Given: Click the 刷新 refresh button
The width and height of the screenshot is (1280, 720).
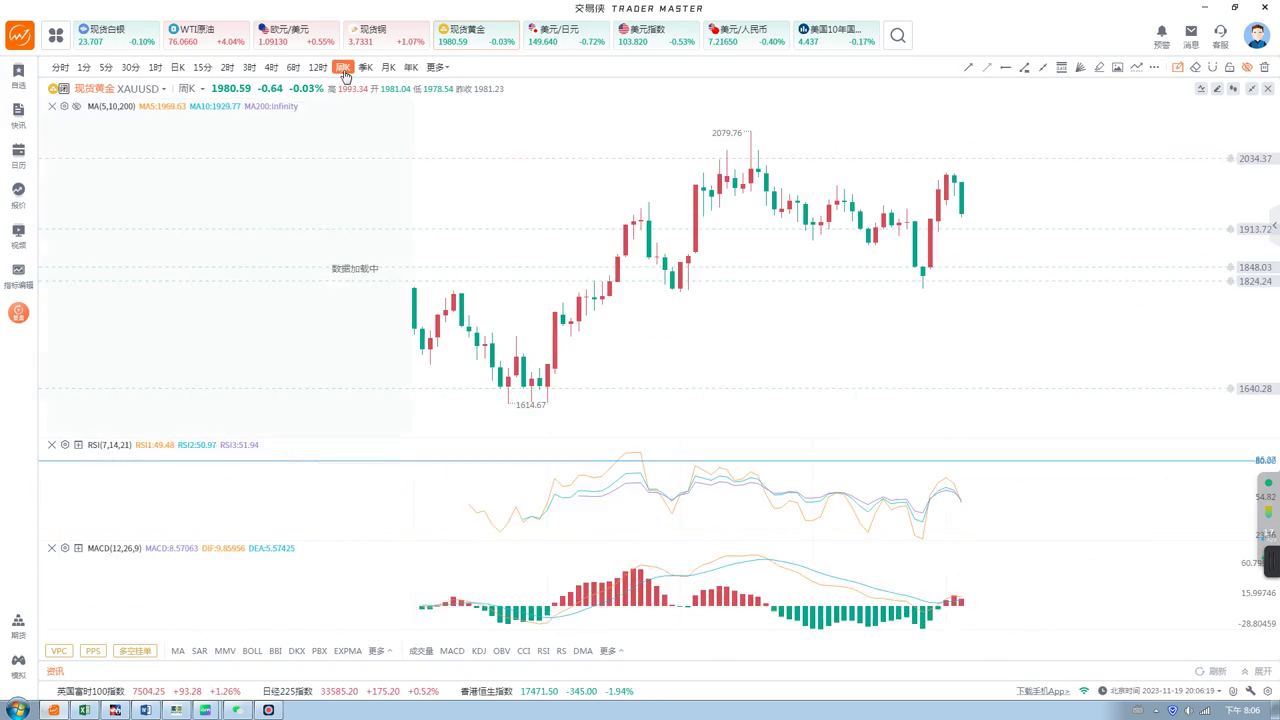Looking at the screenshot, I should click(1211, 672).
